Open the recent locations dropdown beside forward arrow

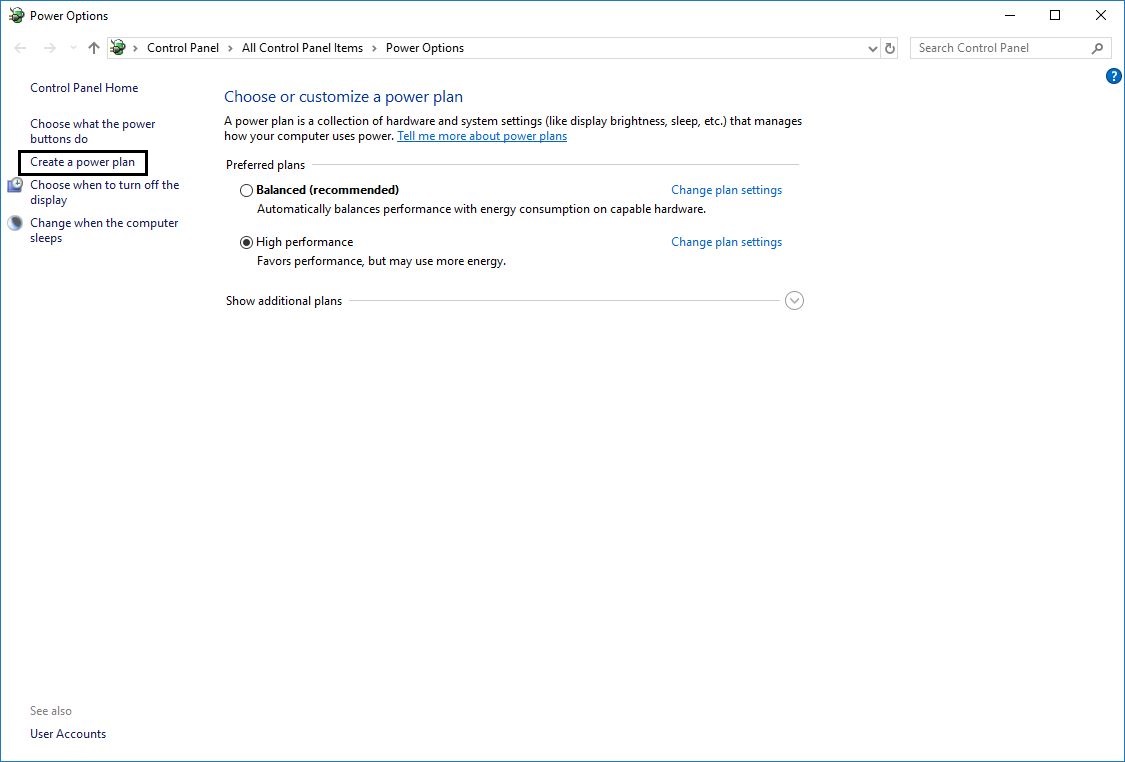(x=71, y=47)
